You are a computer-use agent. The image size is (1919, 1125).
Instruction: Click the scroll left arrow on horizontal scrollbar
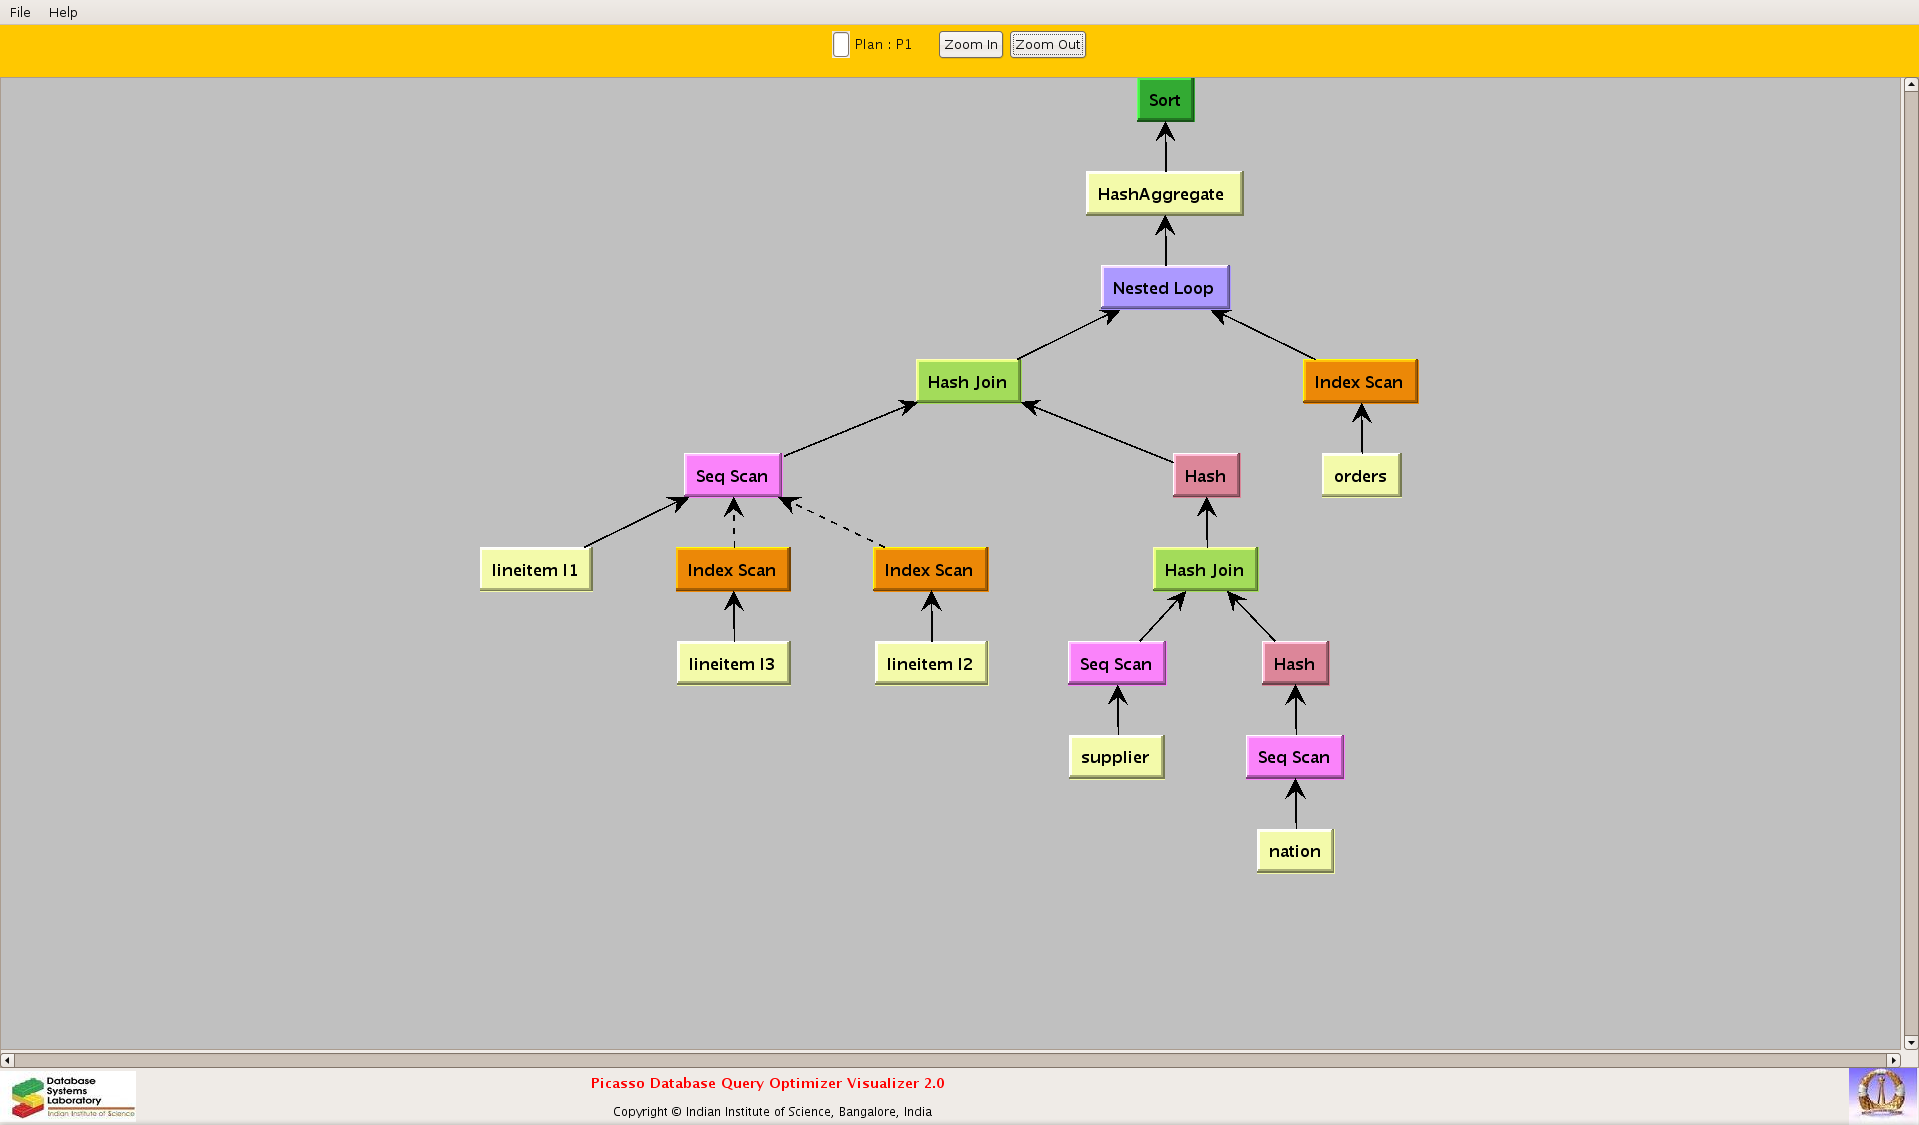click(7, 1060)
